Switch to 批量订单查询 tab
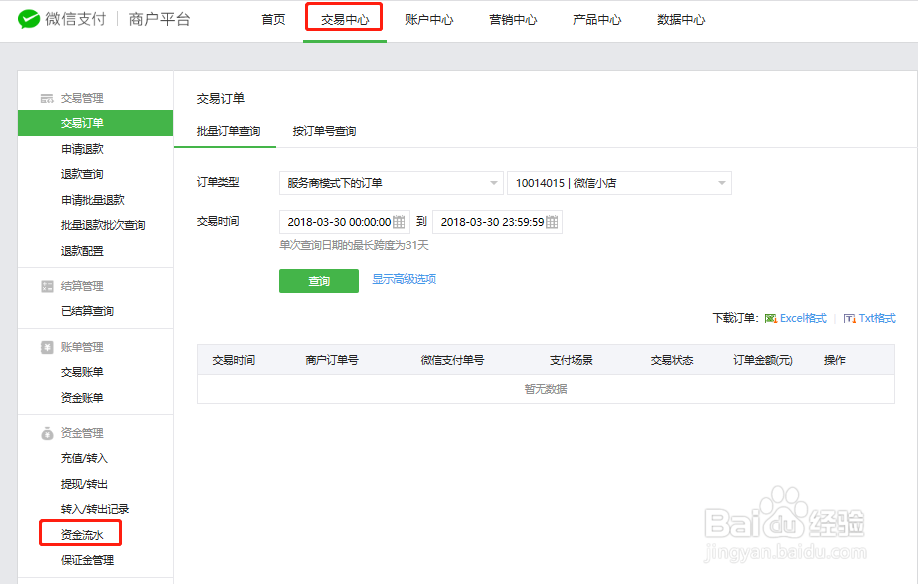This screenshot has width=918, height=584. (228, 131)
